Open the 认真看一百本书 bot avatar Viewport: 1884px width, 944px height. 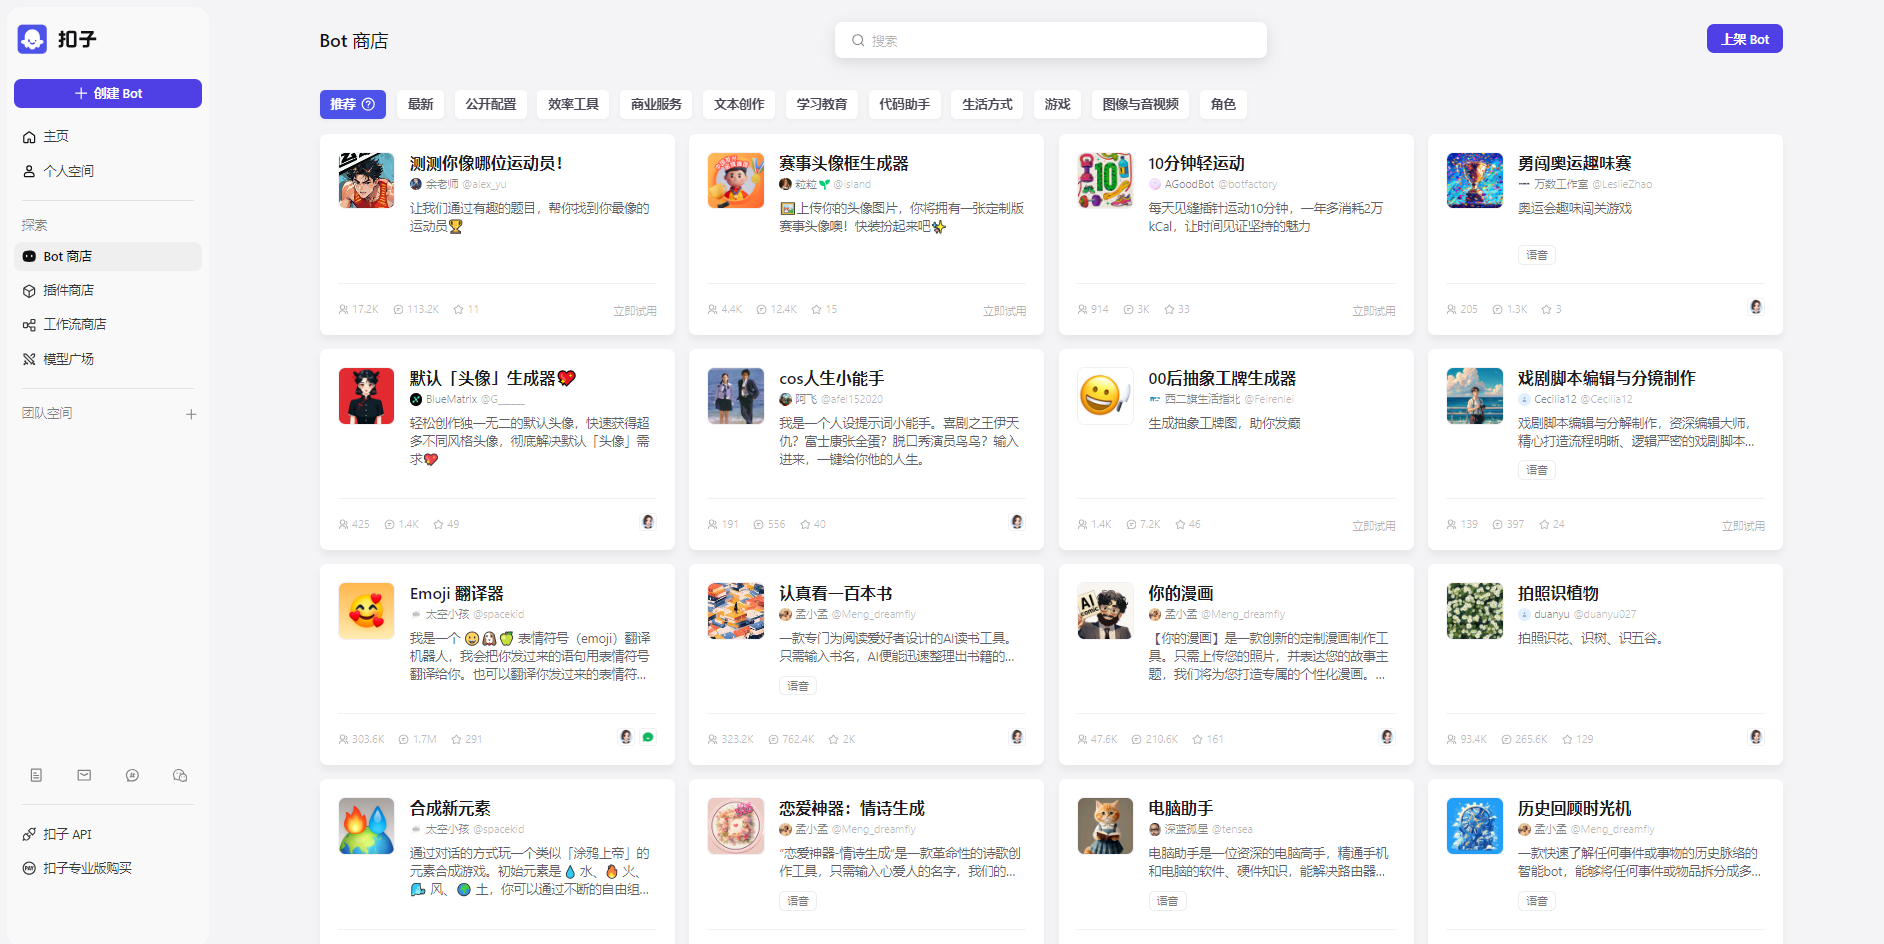pos(736,610)
